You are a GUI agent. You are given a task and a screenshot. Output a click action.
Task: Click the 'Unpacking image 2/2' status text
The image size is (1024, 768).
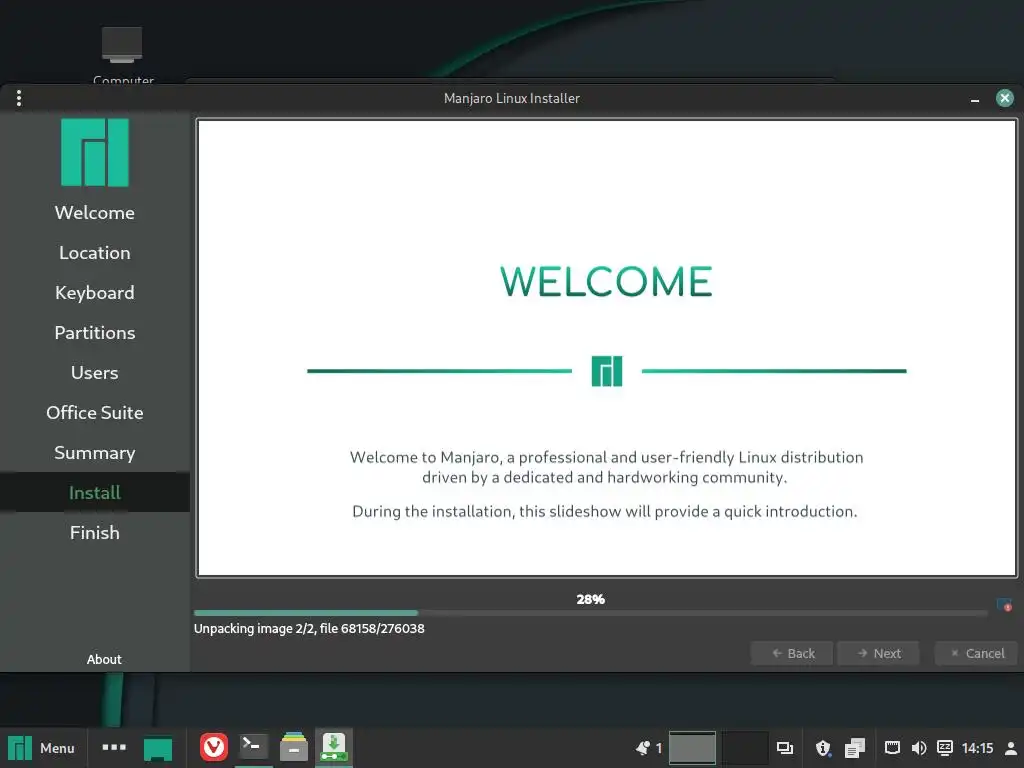309,628
